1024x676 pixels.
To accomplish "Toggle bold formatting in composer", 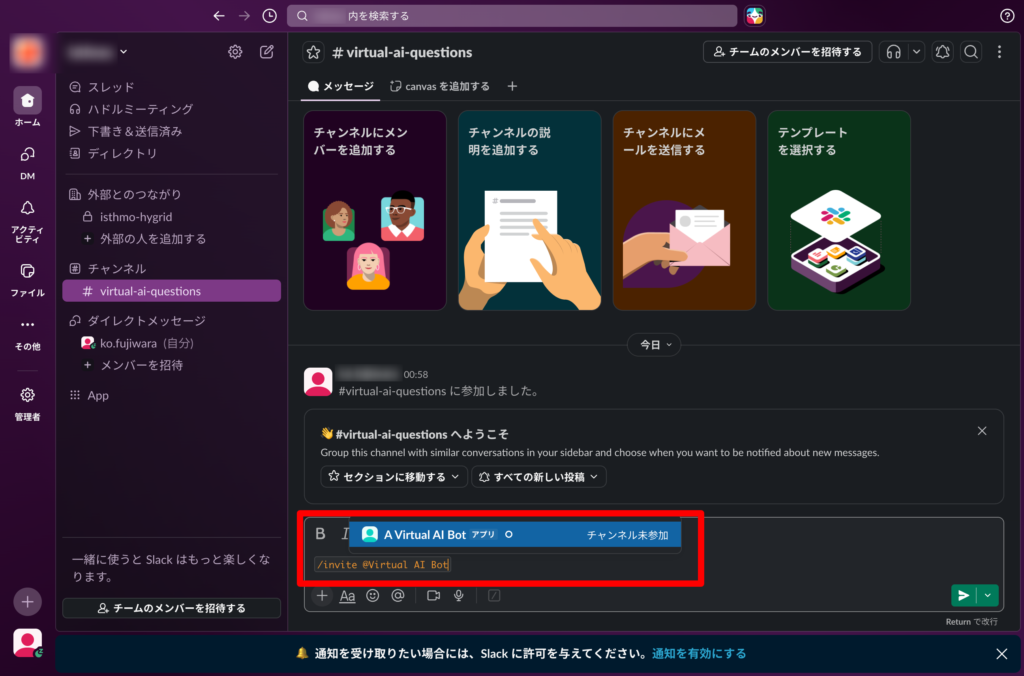I will [x=320, y=534].
